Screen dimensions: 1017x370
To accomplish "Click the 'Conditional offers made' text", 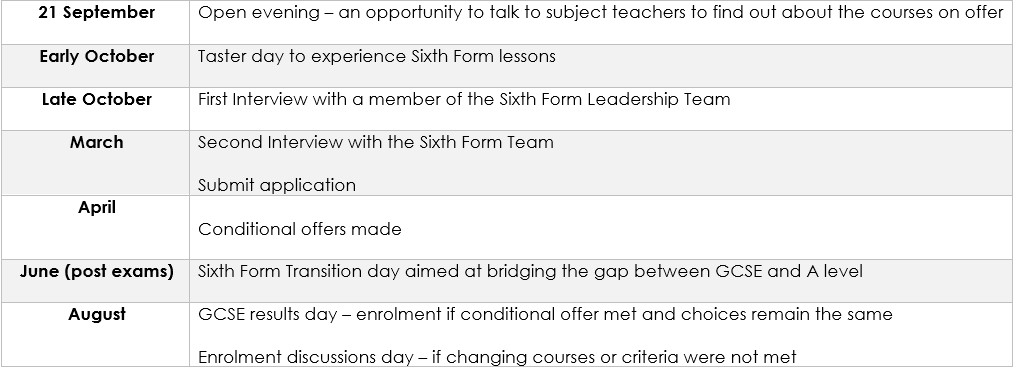I will [300, 229].
